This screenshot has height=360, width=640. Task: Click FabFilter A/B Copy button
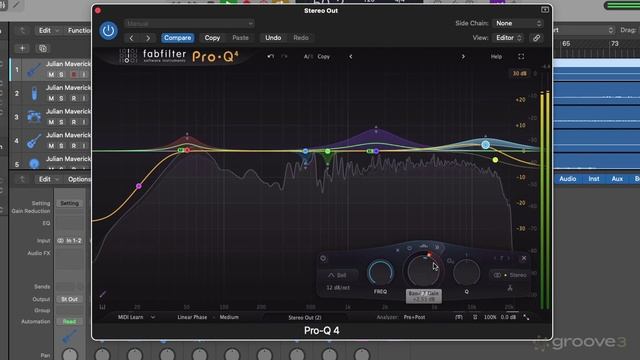[x=324, y=57]
